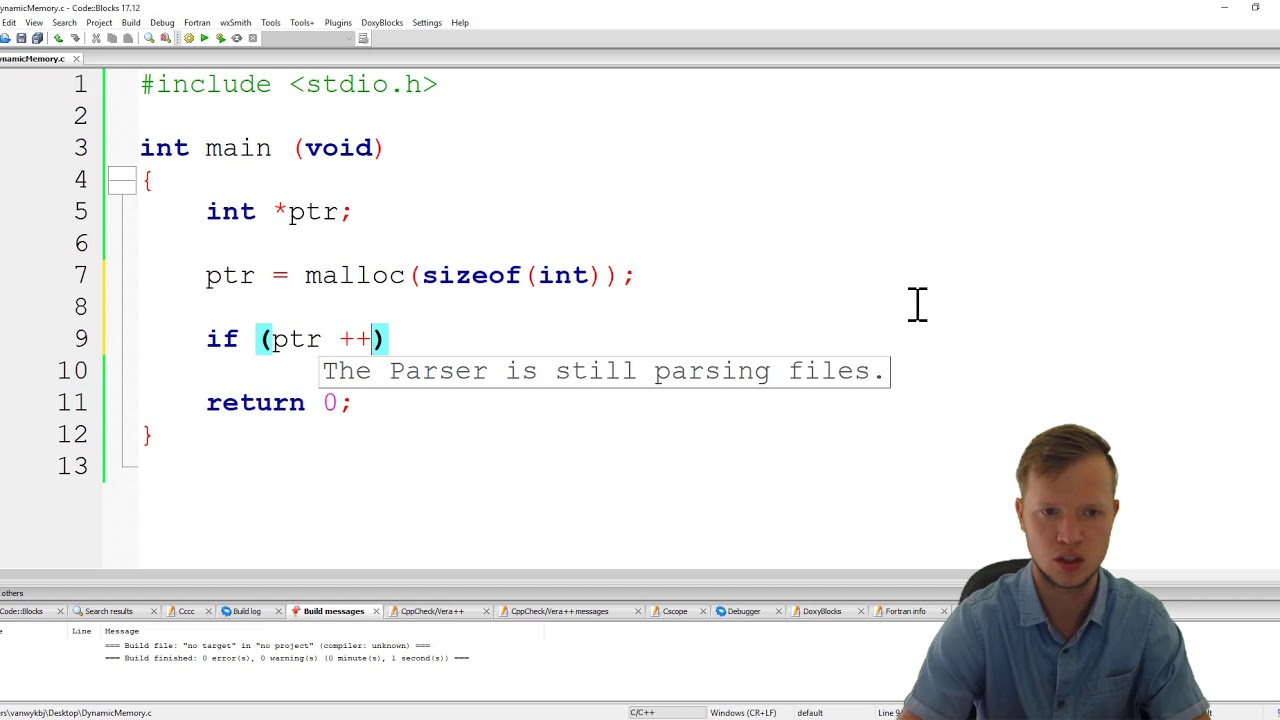Close the Debugger log tab
The image size is (1280, 720).
[x=778, y=611]
